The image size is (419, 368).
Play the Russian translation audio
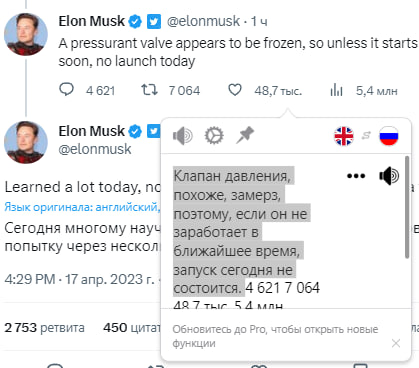[x=389, y=176]
